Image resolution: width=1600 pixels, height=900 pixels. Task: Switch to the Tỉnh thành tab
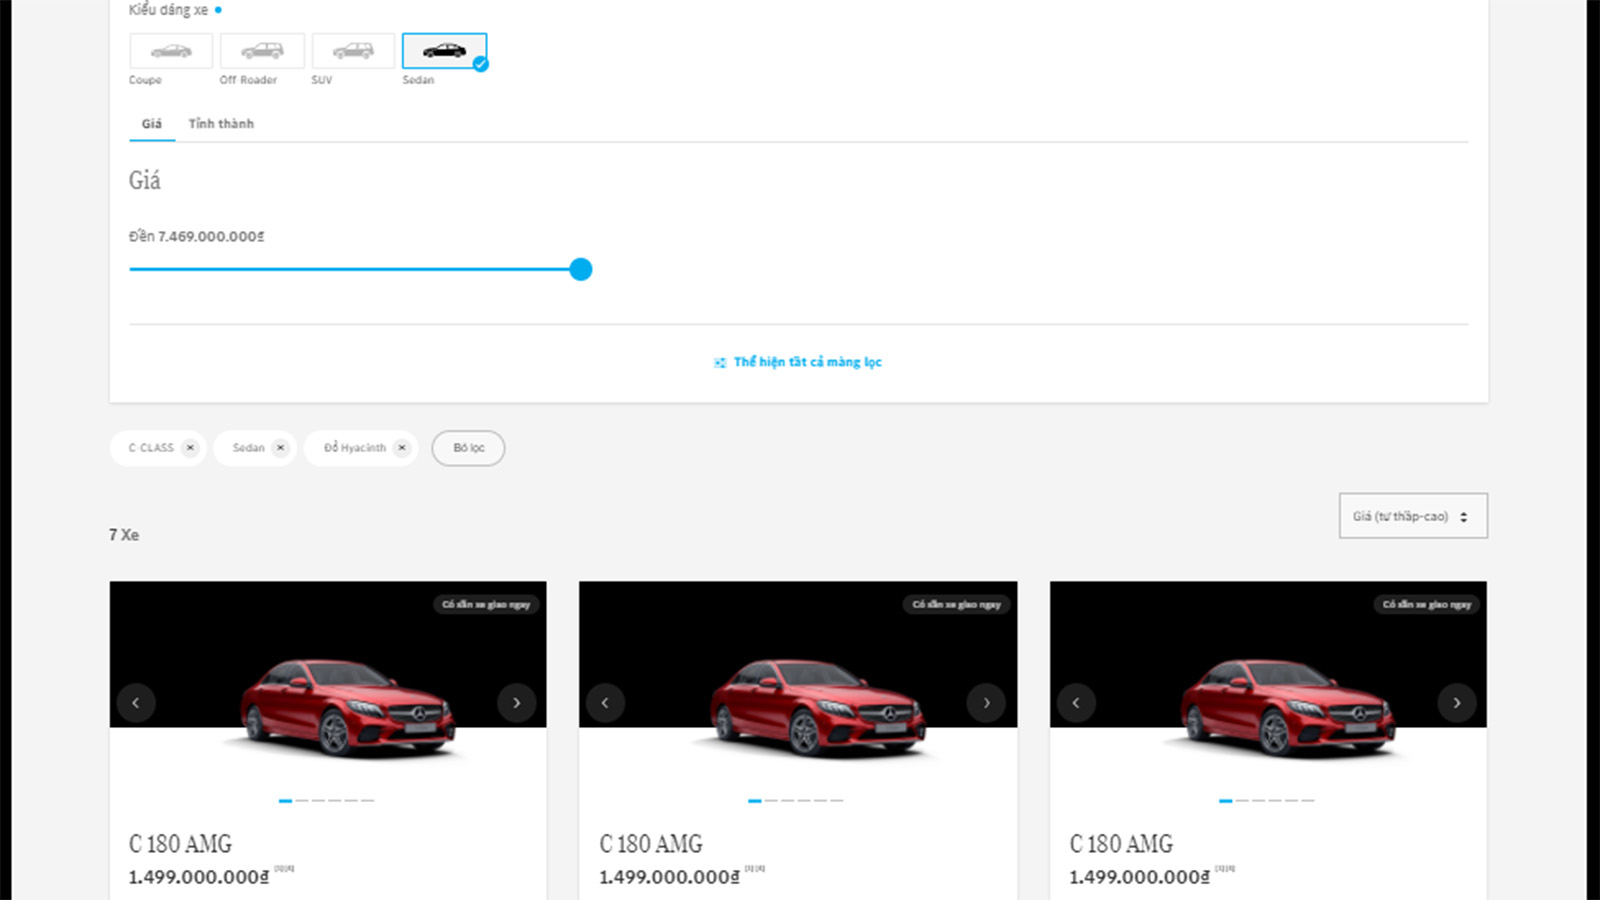pyautogui.click(x=221, y=124)
